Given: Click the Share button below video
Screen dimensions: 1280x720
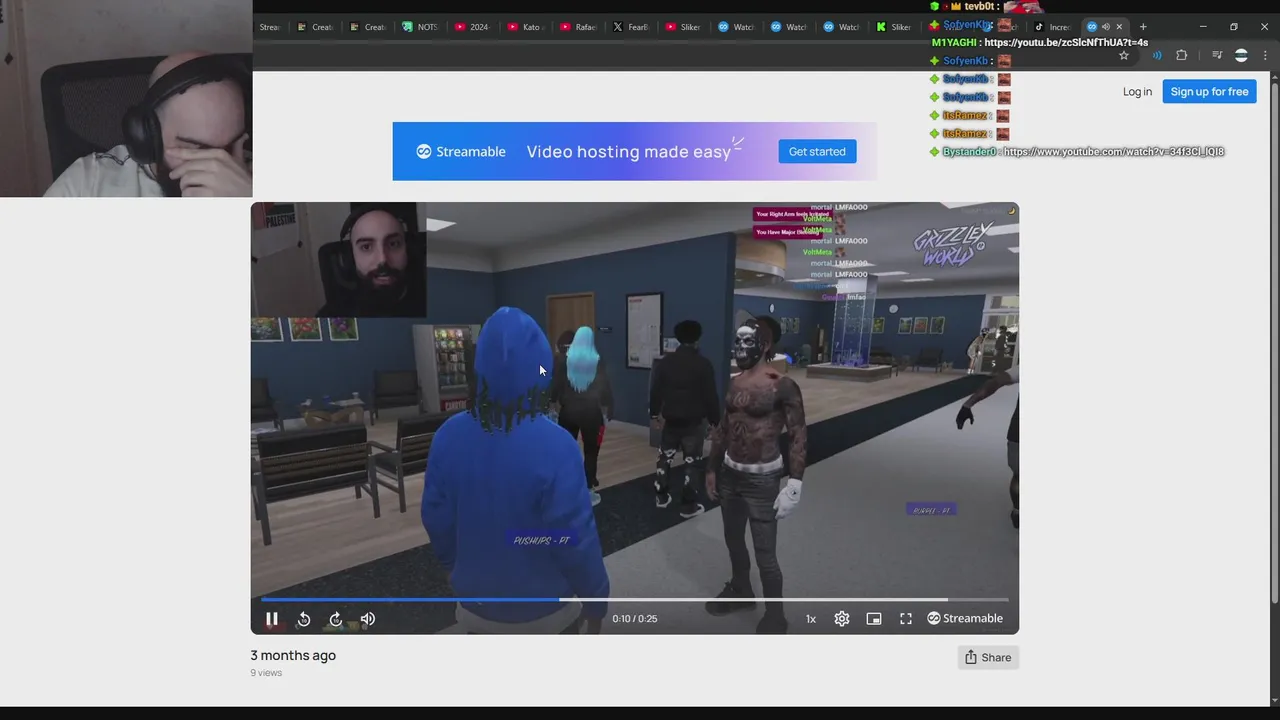Looking at the screenshot, I should click(x=988, y=657).
